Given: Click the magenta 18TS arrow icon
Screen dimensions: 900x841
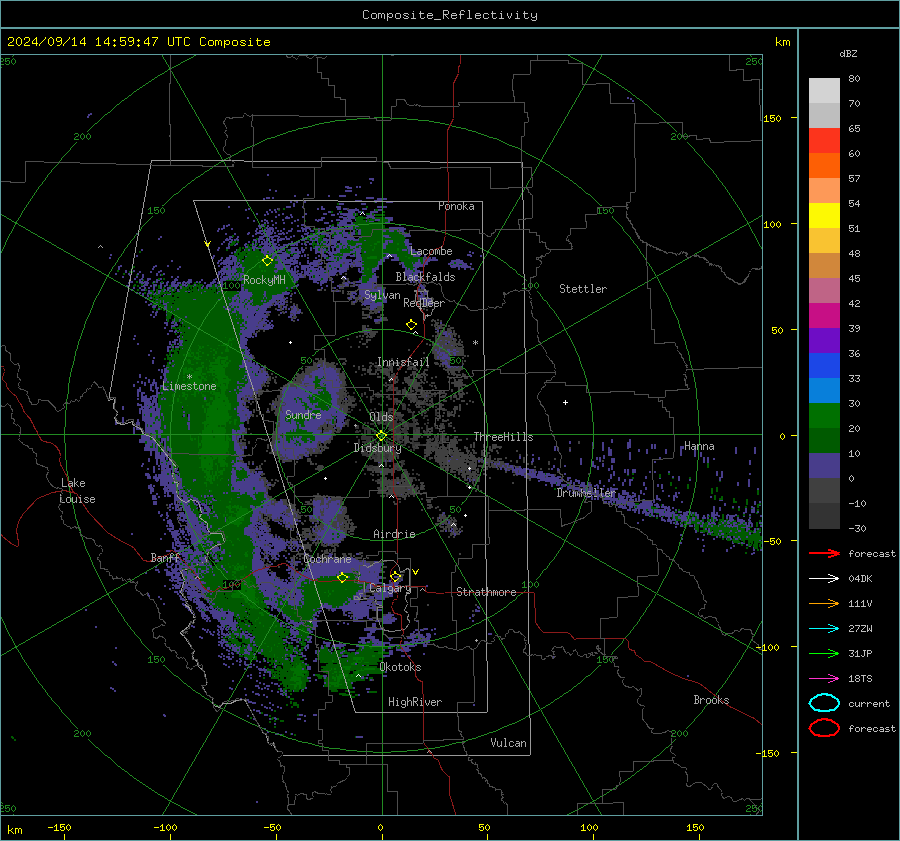Looking at the screenshot, I should [x=824, y=679].
